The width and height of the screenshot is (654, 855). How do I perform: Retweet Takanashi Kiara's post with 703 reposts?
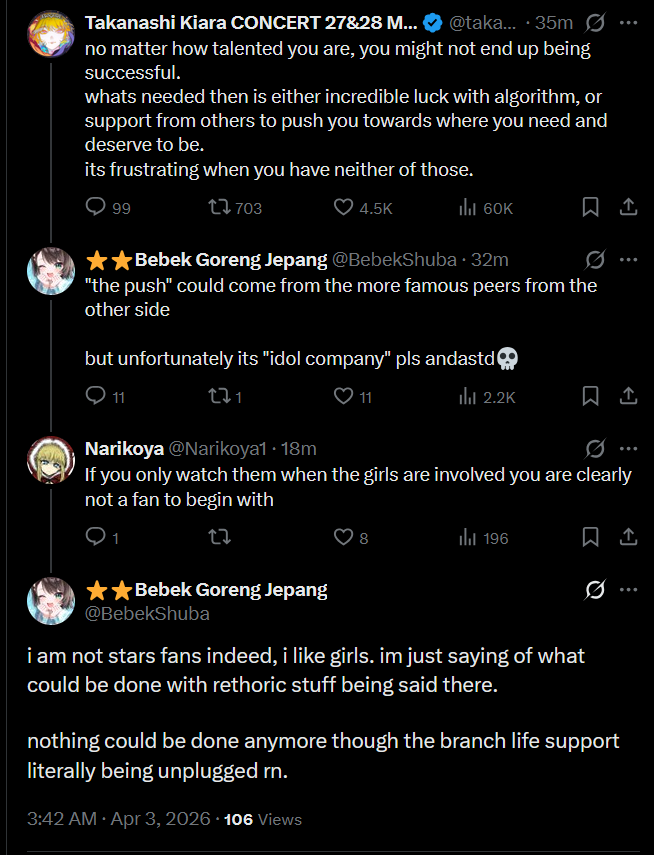pos(220,207)
